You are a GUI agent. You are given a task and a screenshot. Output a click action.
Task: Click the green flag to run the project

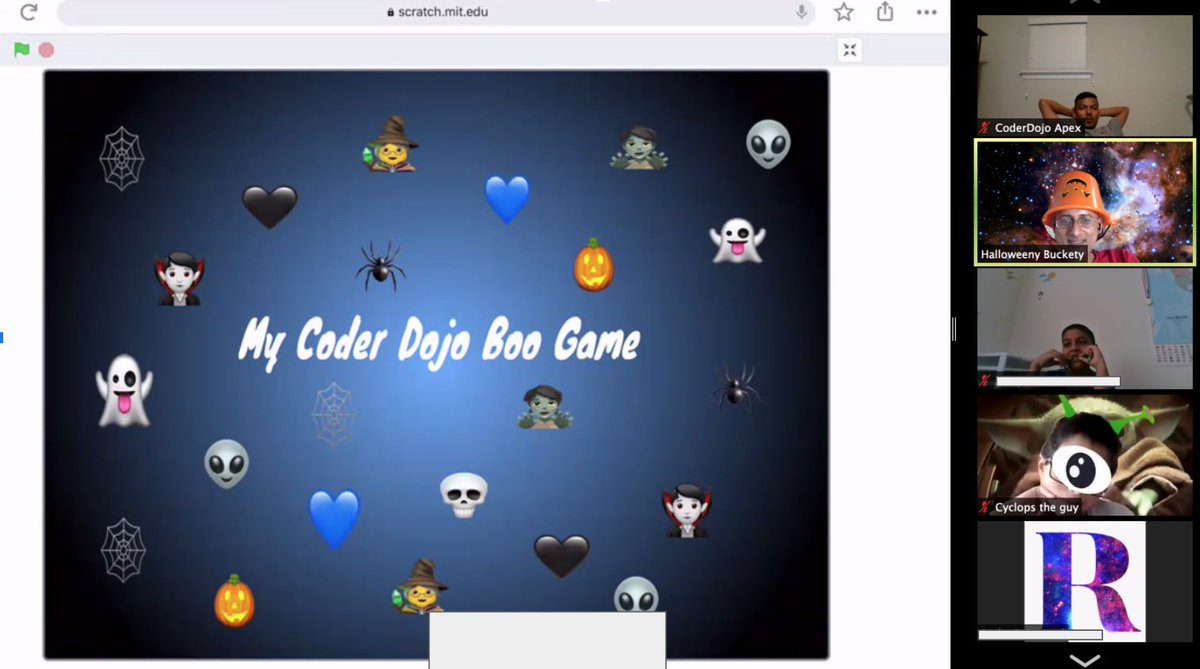point(22,48)
